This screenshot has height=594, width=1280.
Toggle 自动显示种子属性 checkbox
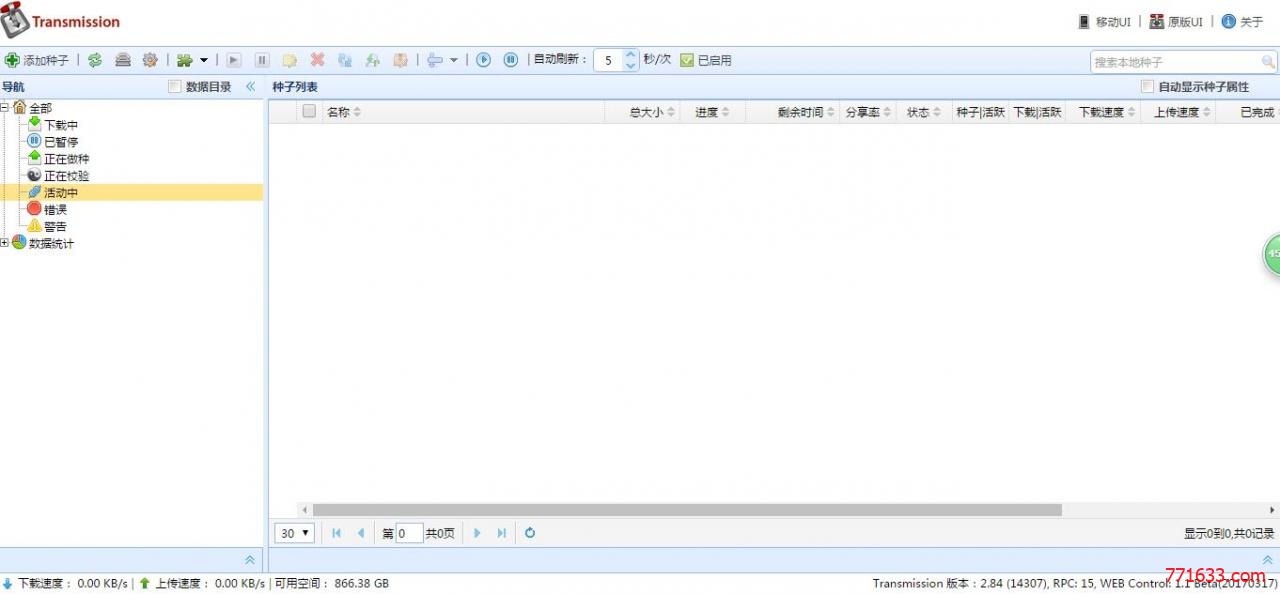click(x=1148, y=87)
